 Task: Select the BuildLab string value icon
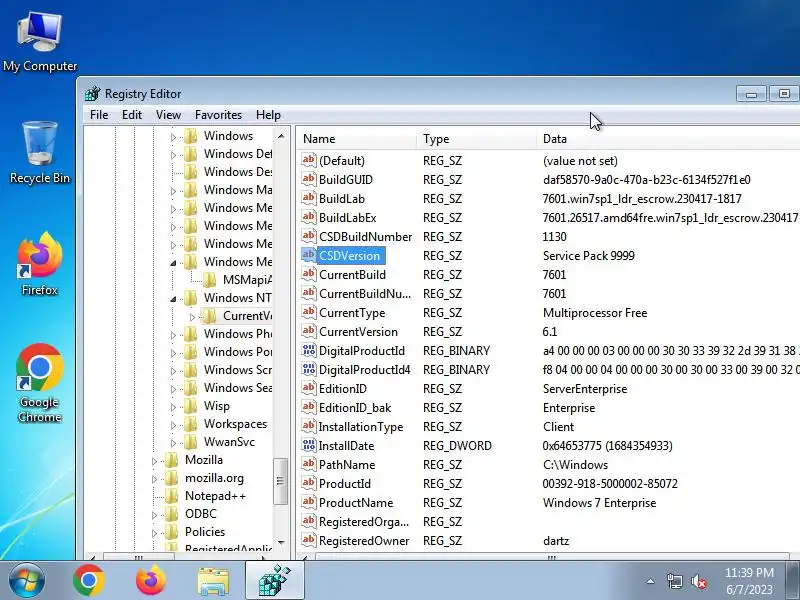(x=309, y=198)
